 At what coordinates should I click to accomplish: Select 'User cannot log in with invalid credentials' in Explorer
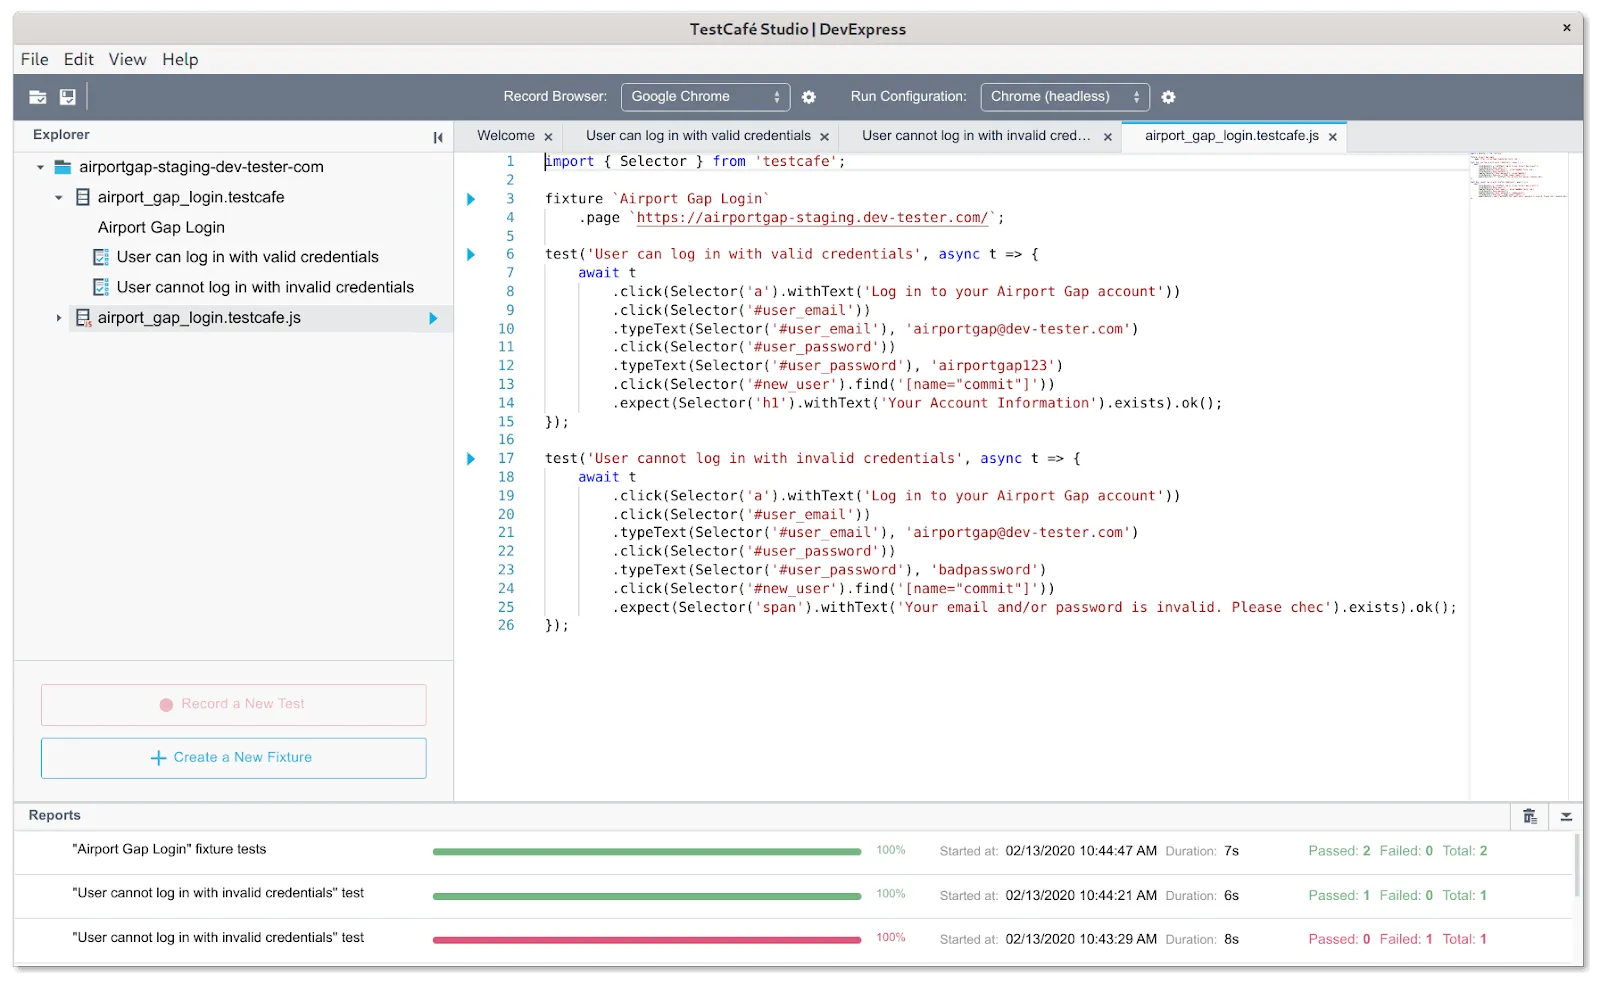265,287
